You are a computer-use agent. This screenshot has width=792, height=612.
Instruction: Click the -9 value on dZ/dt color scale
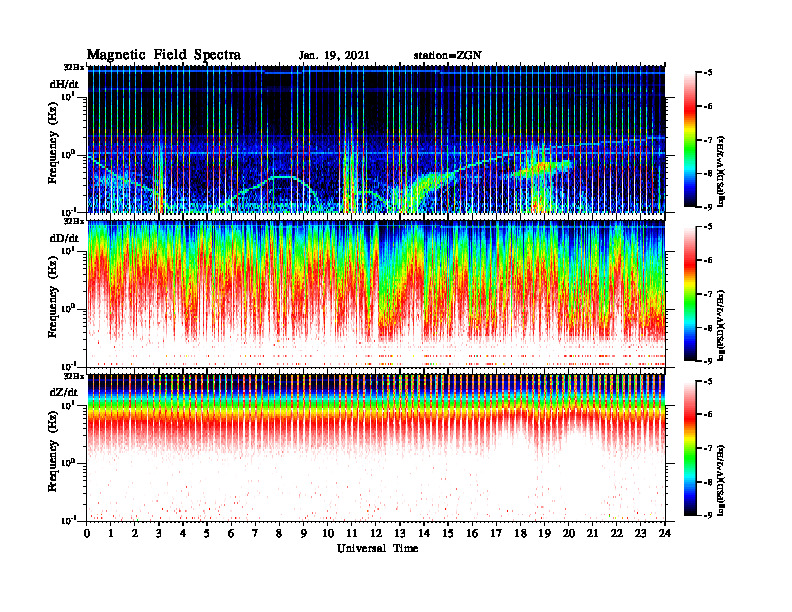click(708, 515)
